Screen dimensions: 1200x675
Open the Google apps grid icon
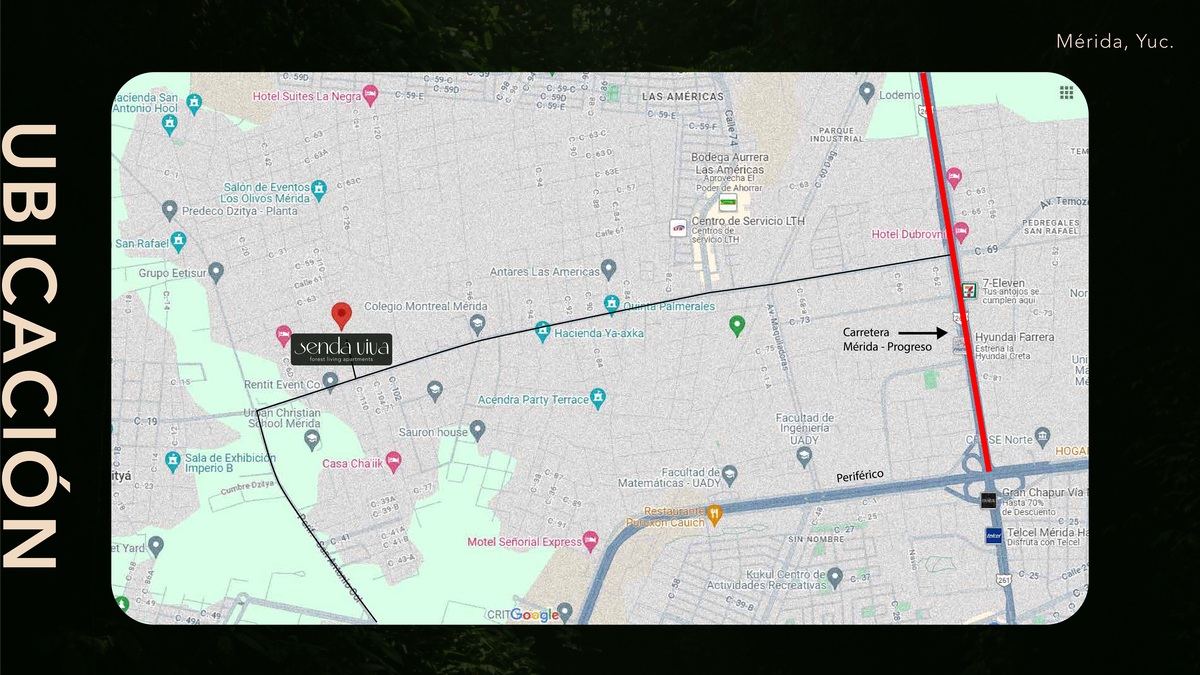pos(1067,92)
